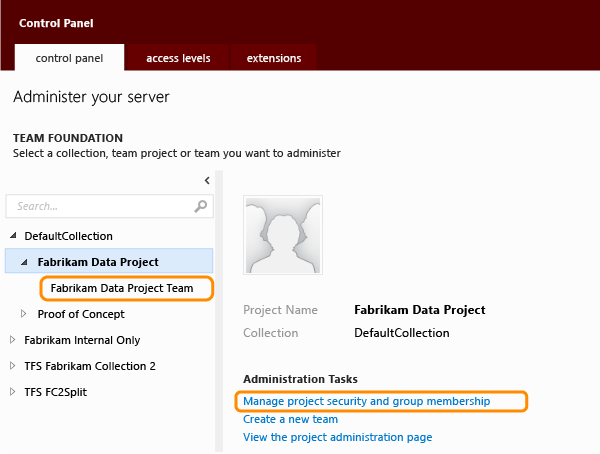Expand the Proof of Concept node

pos(23,314)
